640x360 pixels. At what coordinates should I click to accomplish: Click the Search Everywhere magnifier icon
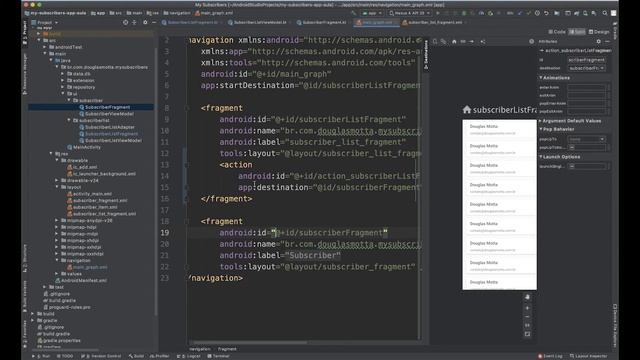[x=604, y=13]
